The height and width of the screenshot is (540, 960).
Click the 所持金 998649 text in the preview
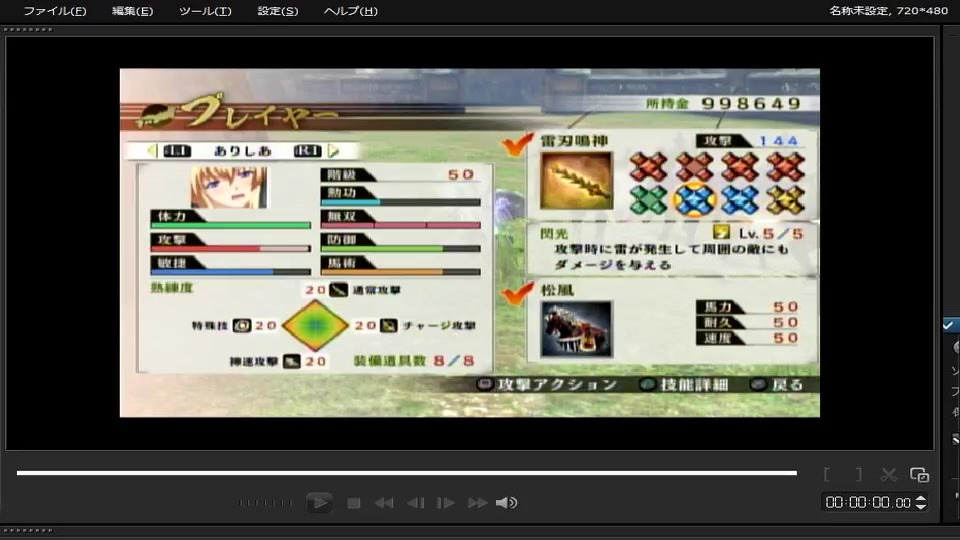pos(723,103)
